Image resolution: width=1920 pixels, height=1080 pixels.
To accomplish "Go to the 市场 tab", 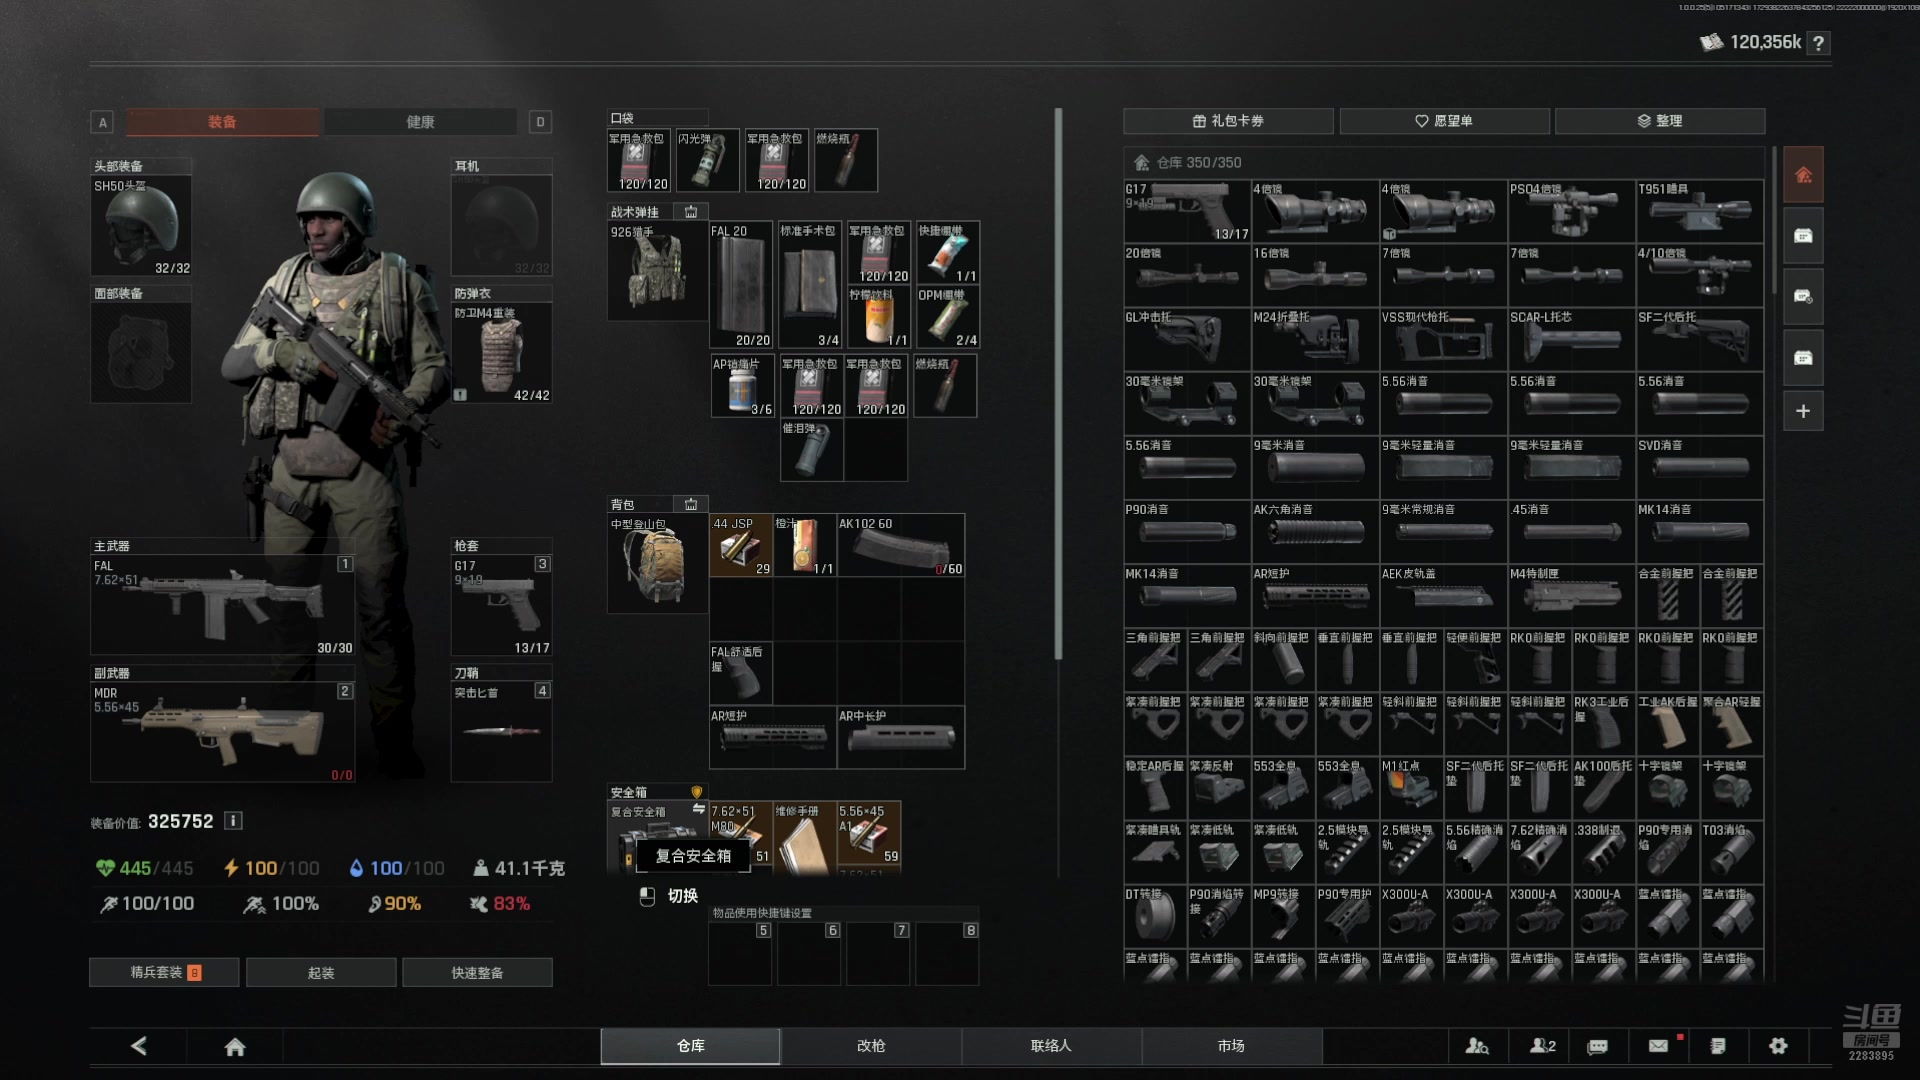I will coord(1231,1046).
